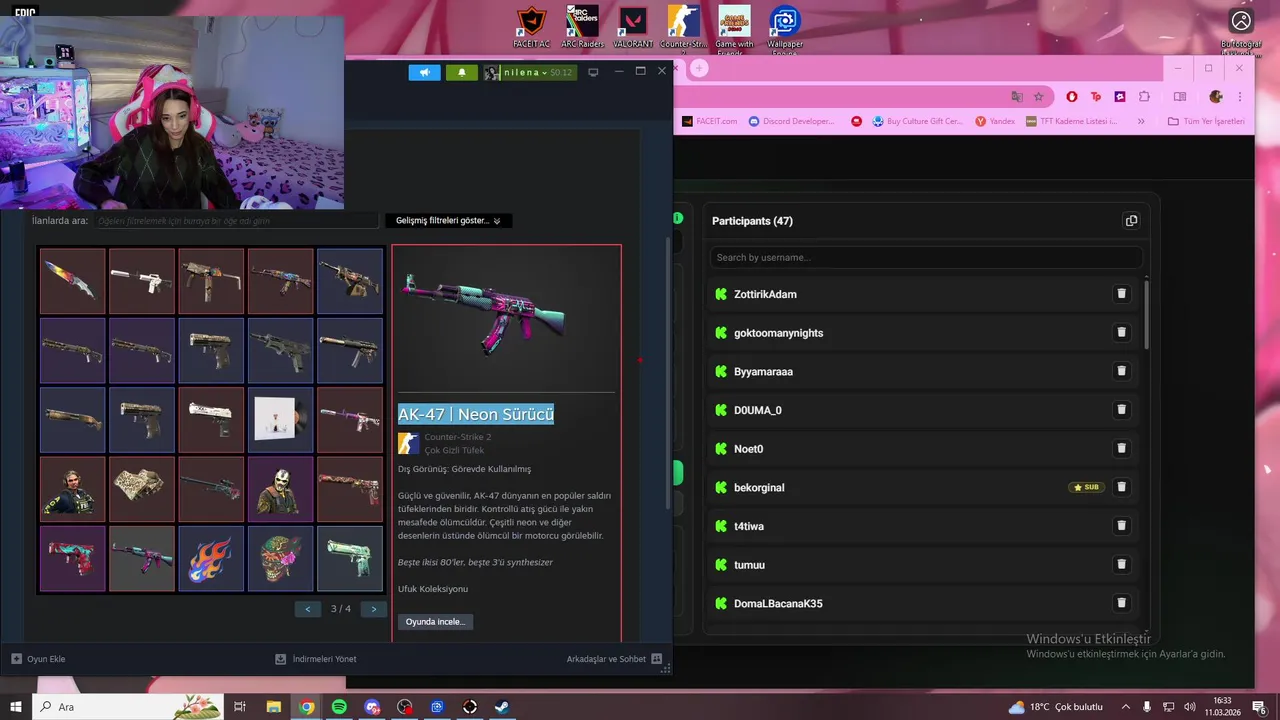Open Buy Culture Gift Cer... bookmark
The width and height of the screenshot is (1280, 720).
(x=917, y=121)
